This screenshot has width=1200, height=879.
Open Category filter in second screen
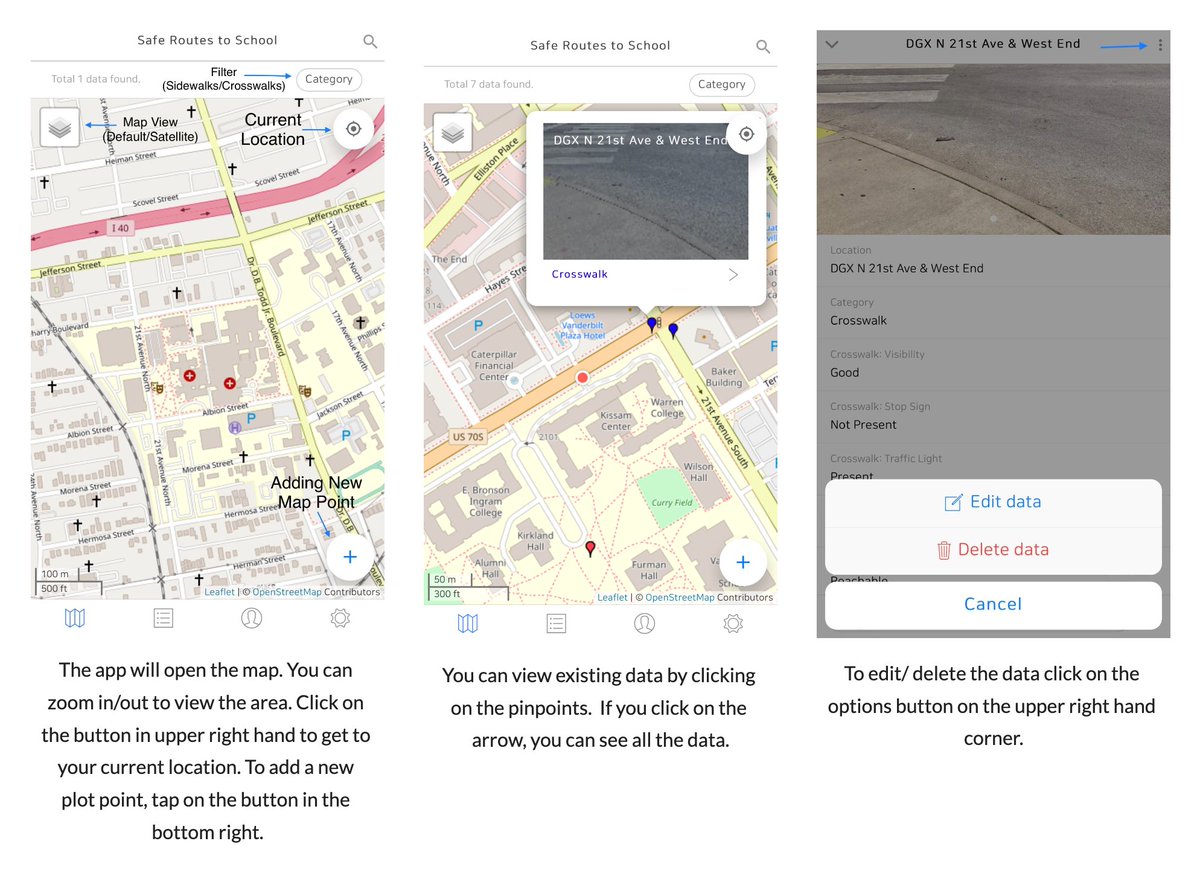click(x=722, y=85)
